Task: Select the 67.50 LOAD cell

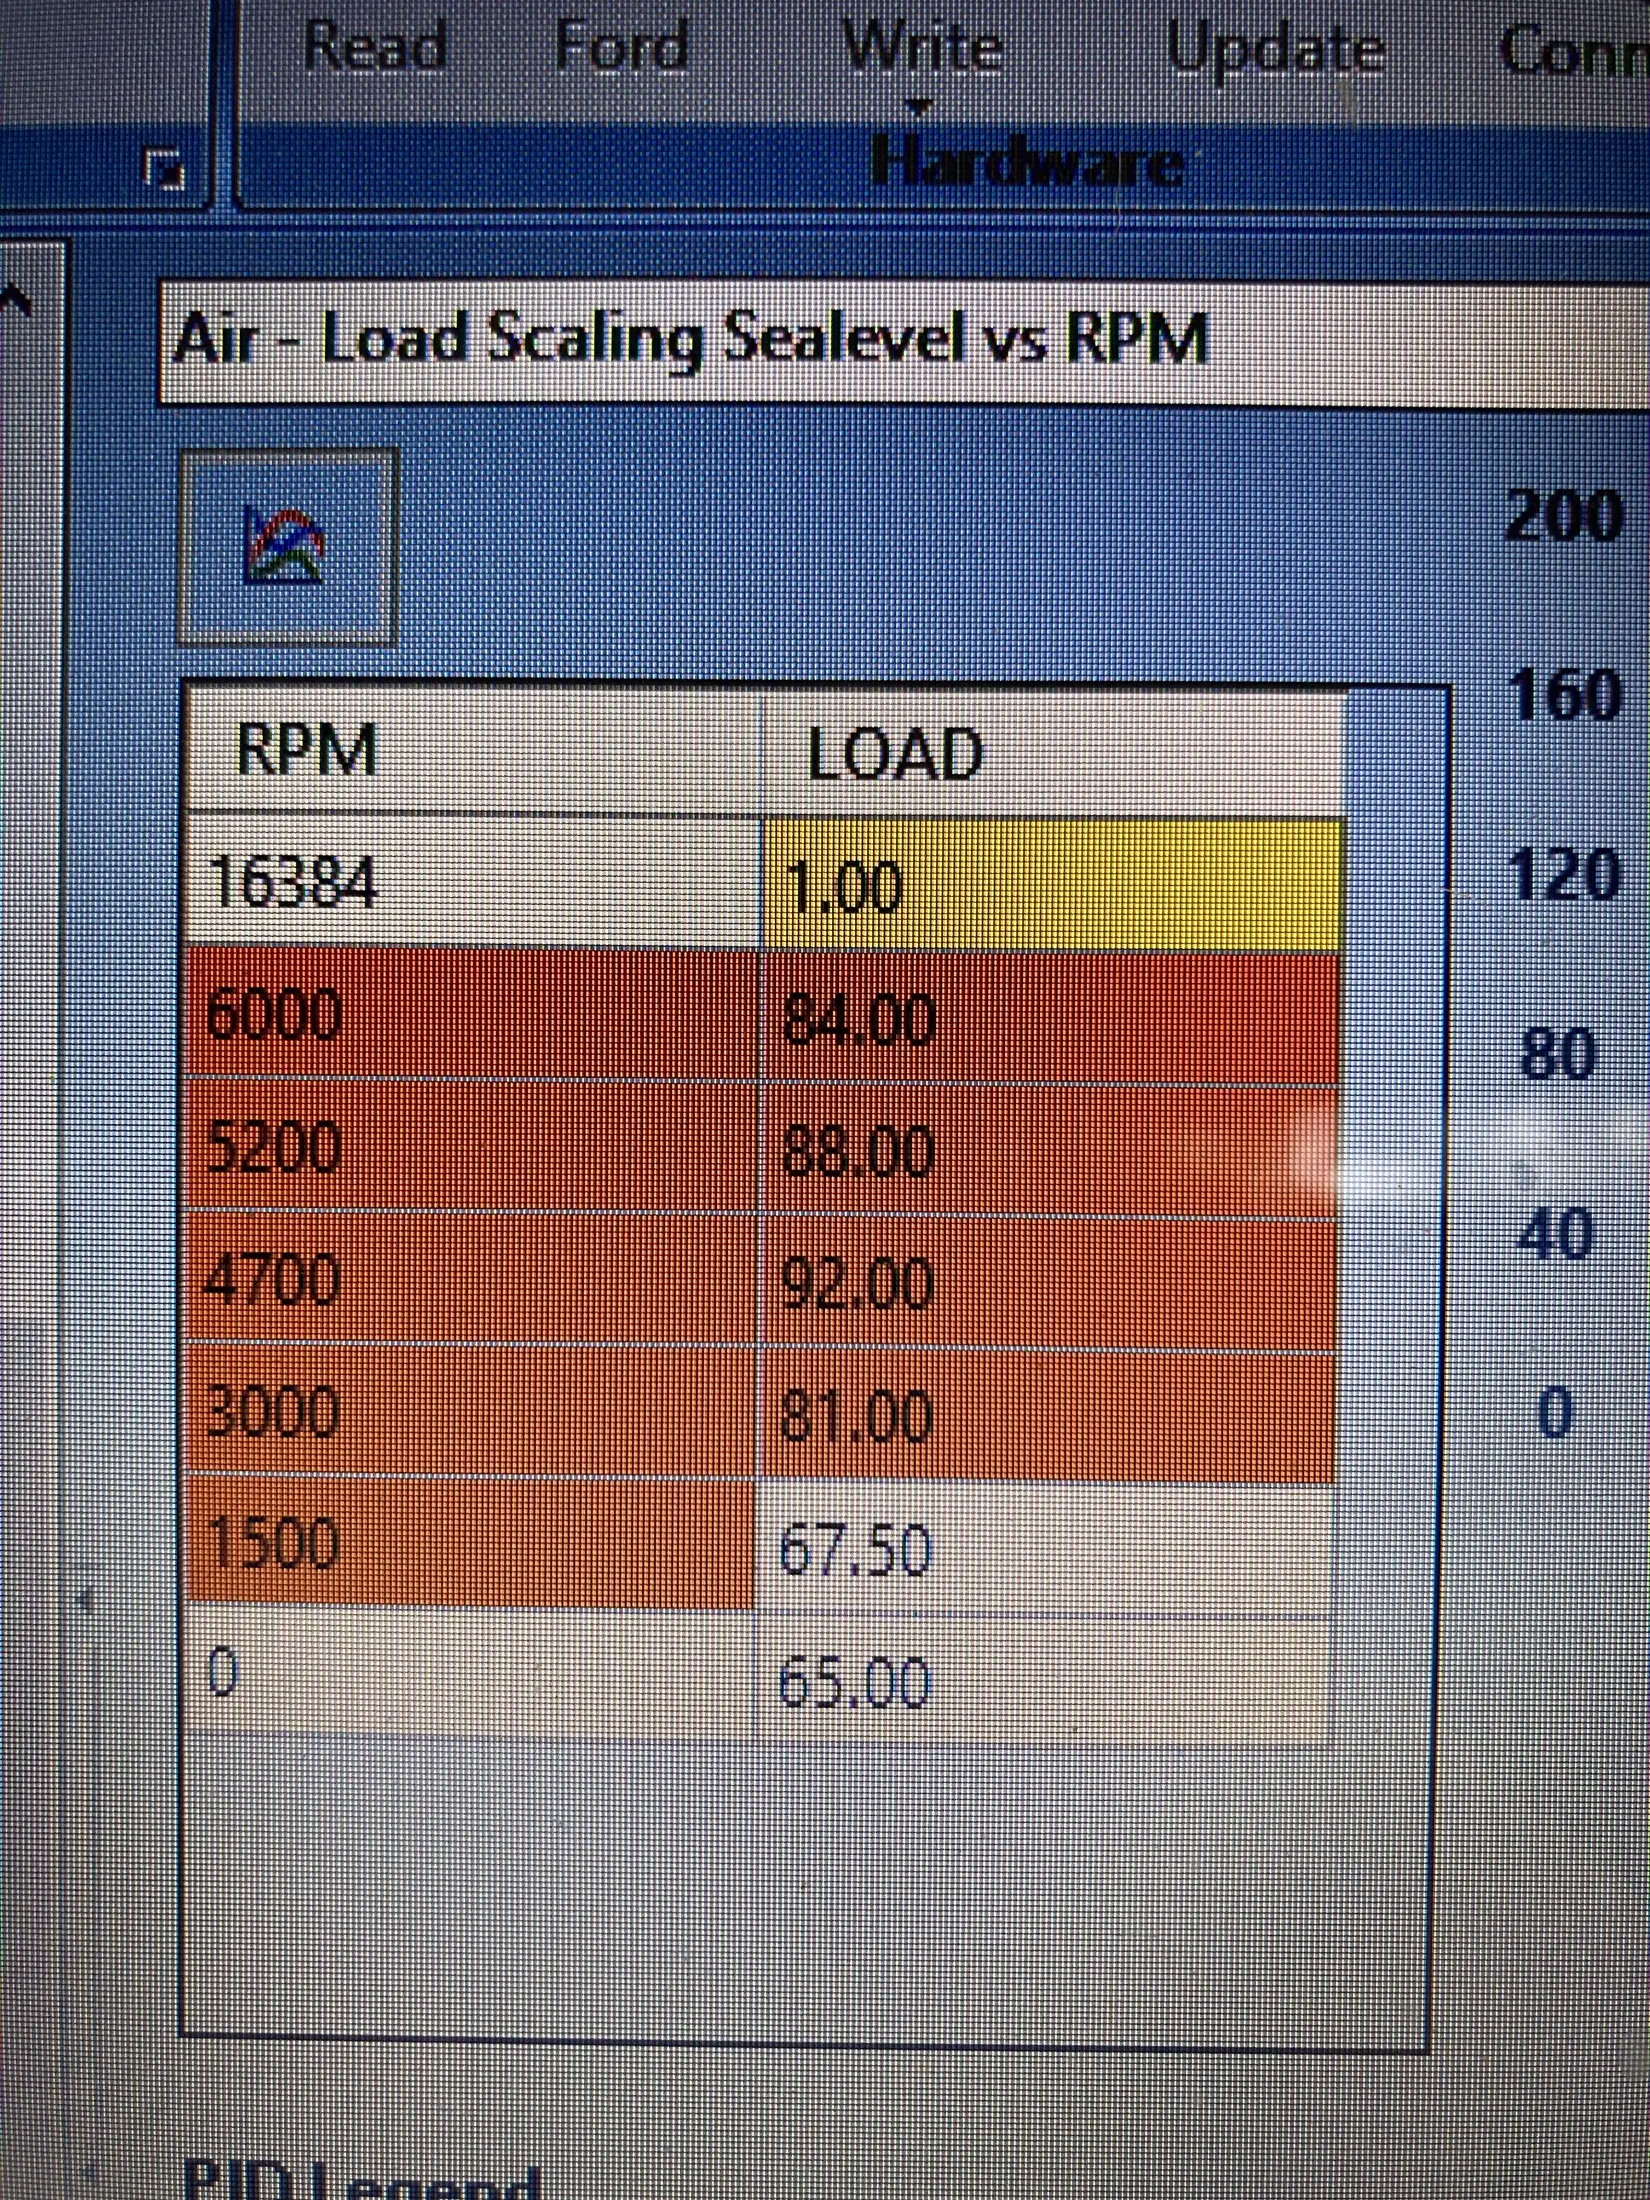Action: 1048,1548
